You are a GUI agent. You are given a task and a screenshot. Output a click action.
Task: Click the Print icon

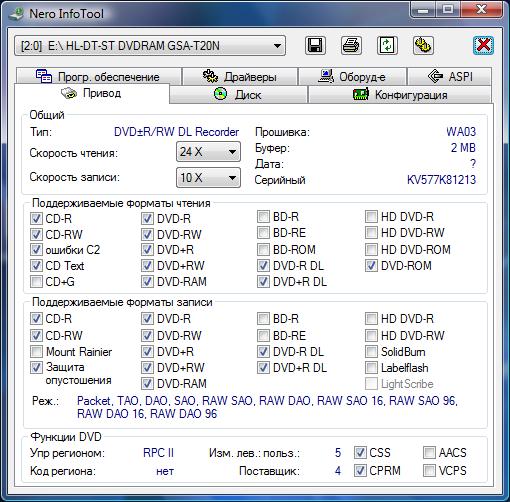coord(351,45)
